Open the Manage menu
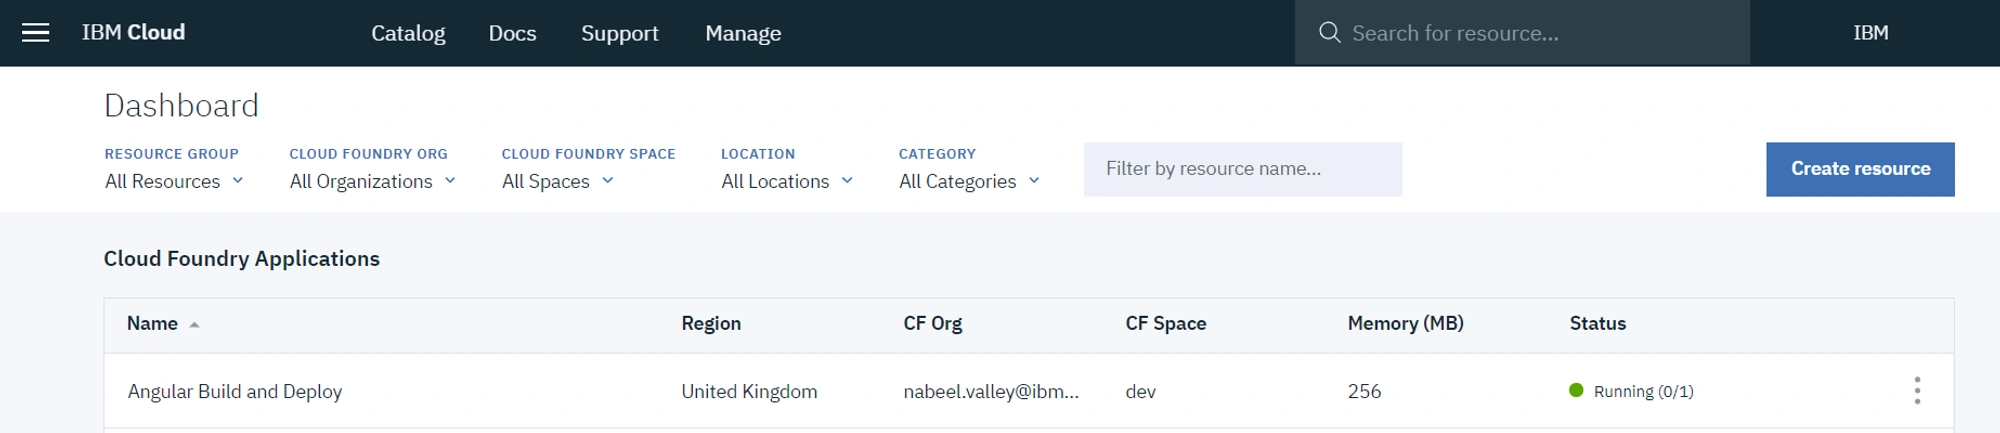 coord(743,33)
